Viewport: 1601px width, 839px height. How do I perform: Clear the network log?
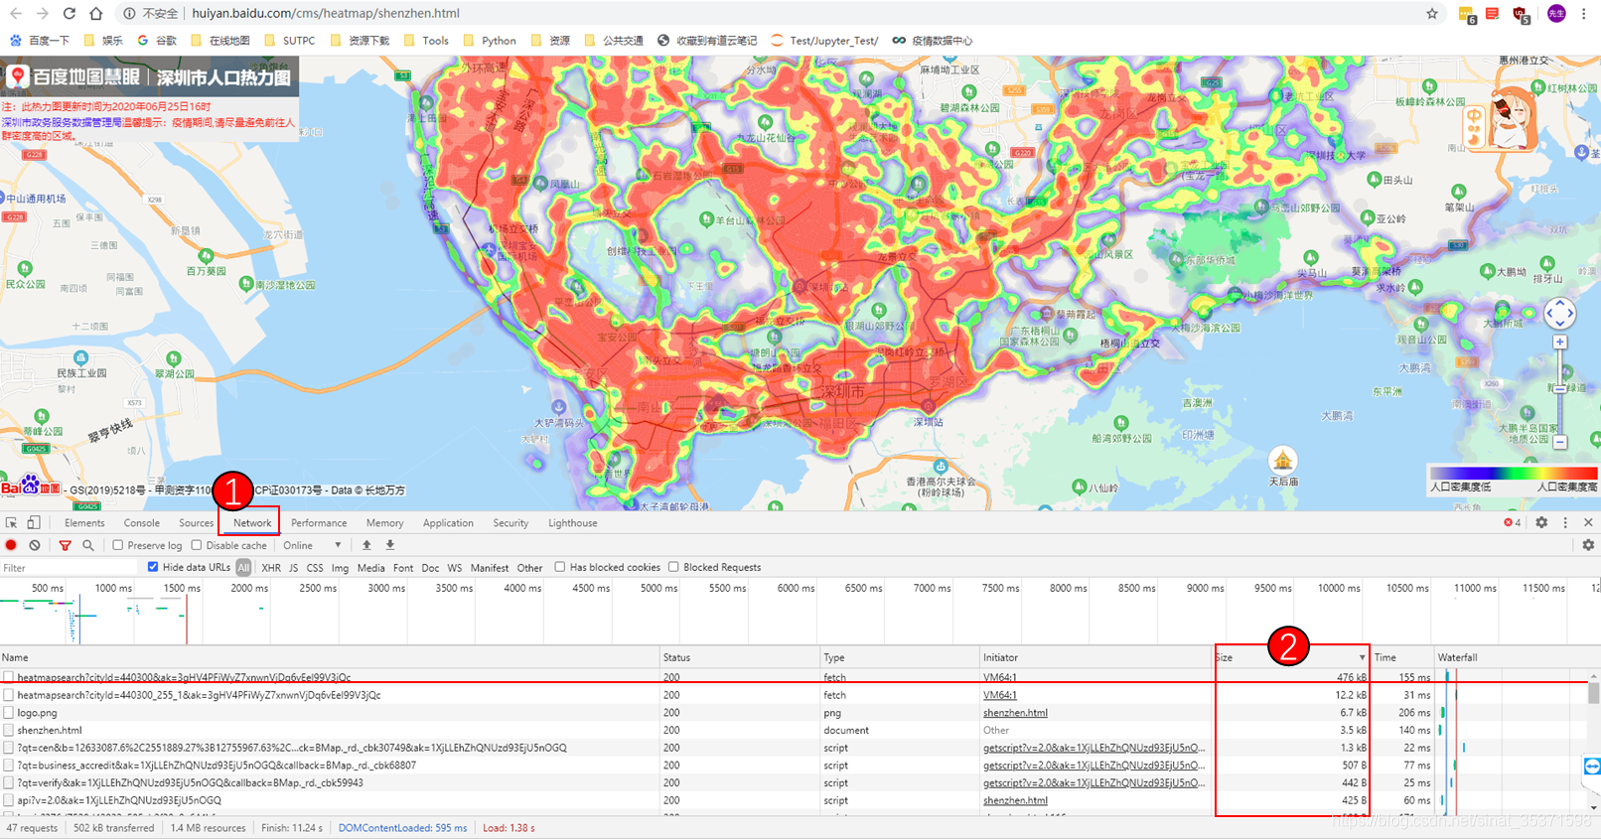[x=35, y=545]
